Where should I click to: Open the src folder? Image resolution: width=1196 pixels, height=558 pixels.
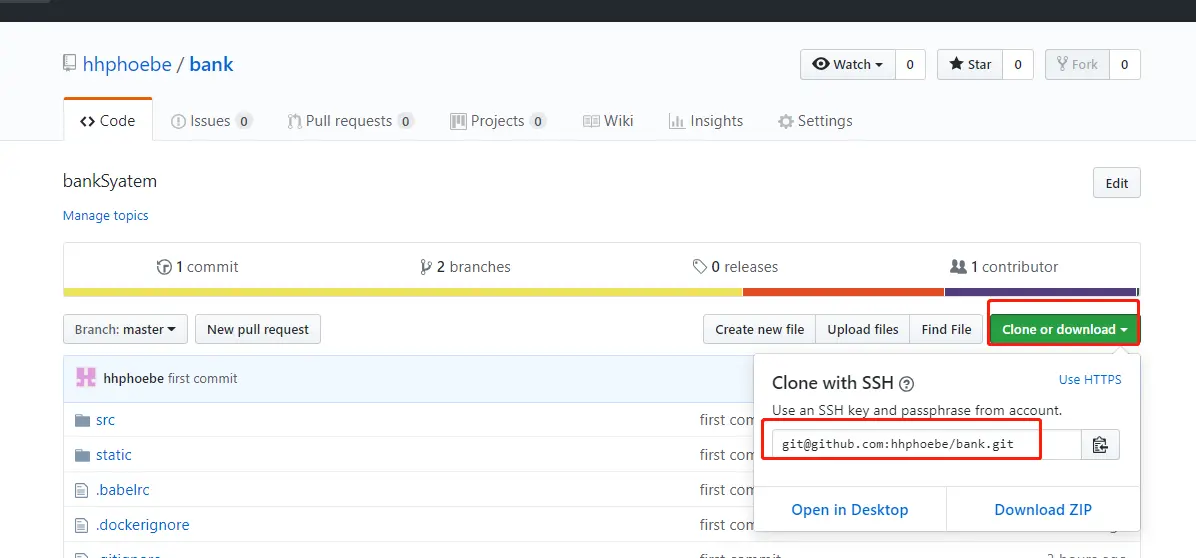(105, 420)
